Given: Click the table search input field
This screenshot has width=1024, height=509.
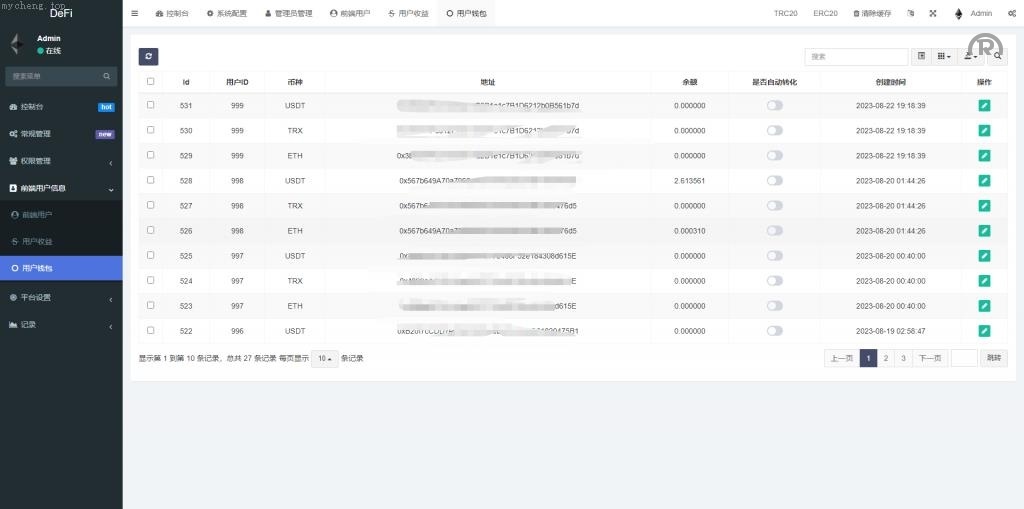Looking at the screenshot, I should (857, 57).
